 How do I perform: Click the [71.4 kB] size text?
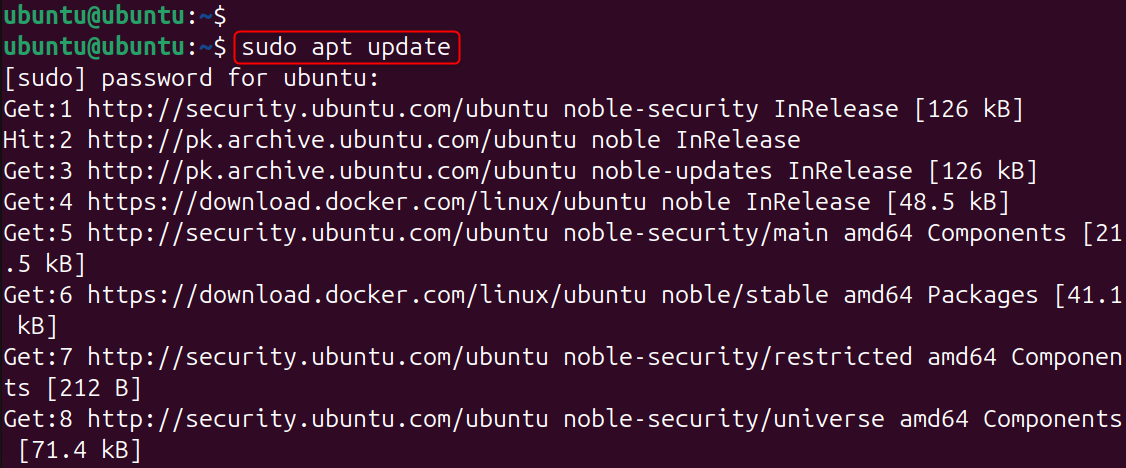[79, 451]
